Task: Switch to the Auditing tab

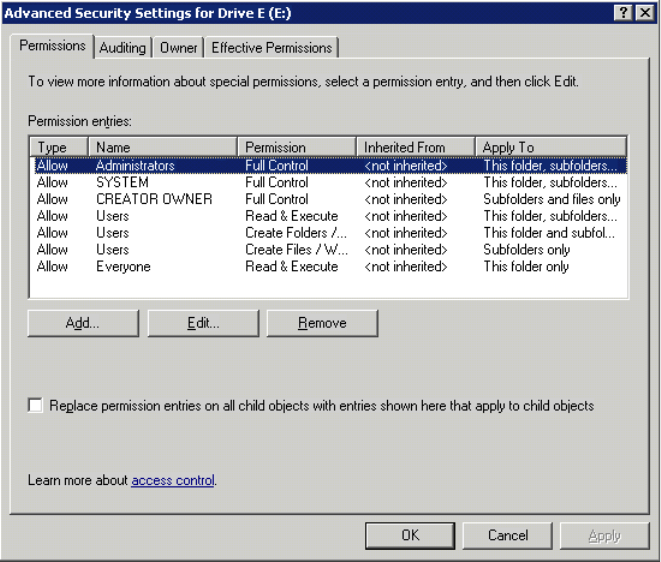Action: tap(123, 48)
